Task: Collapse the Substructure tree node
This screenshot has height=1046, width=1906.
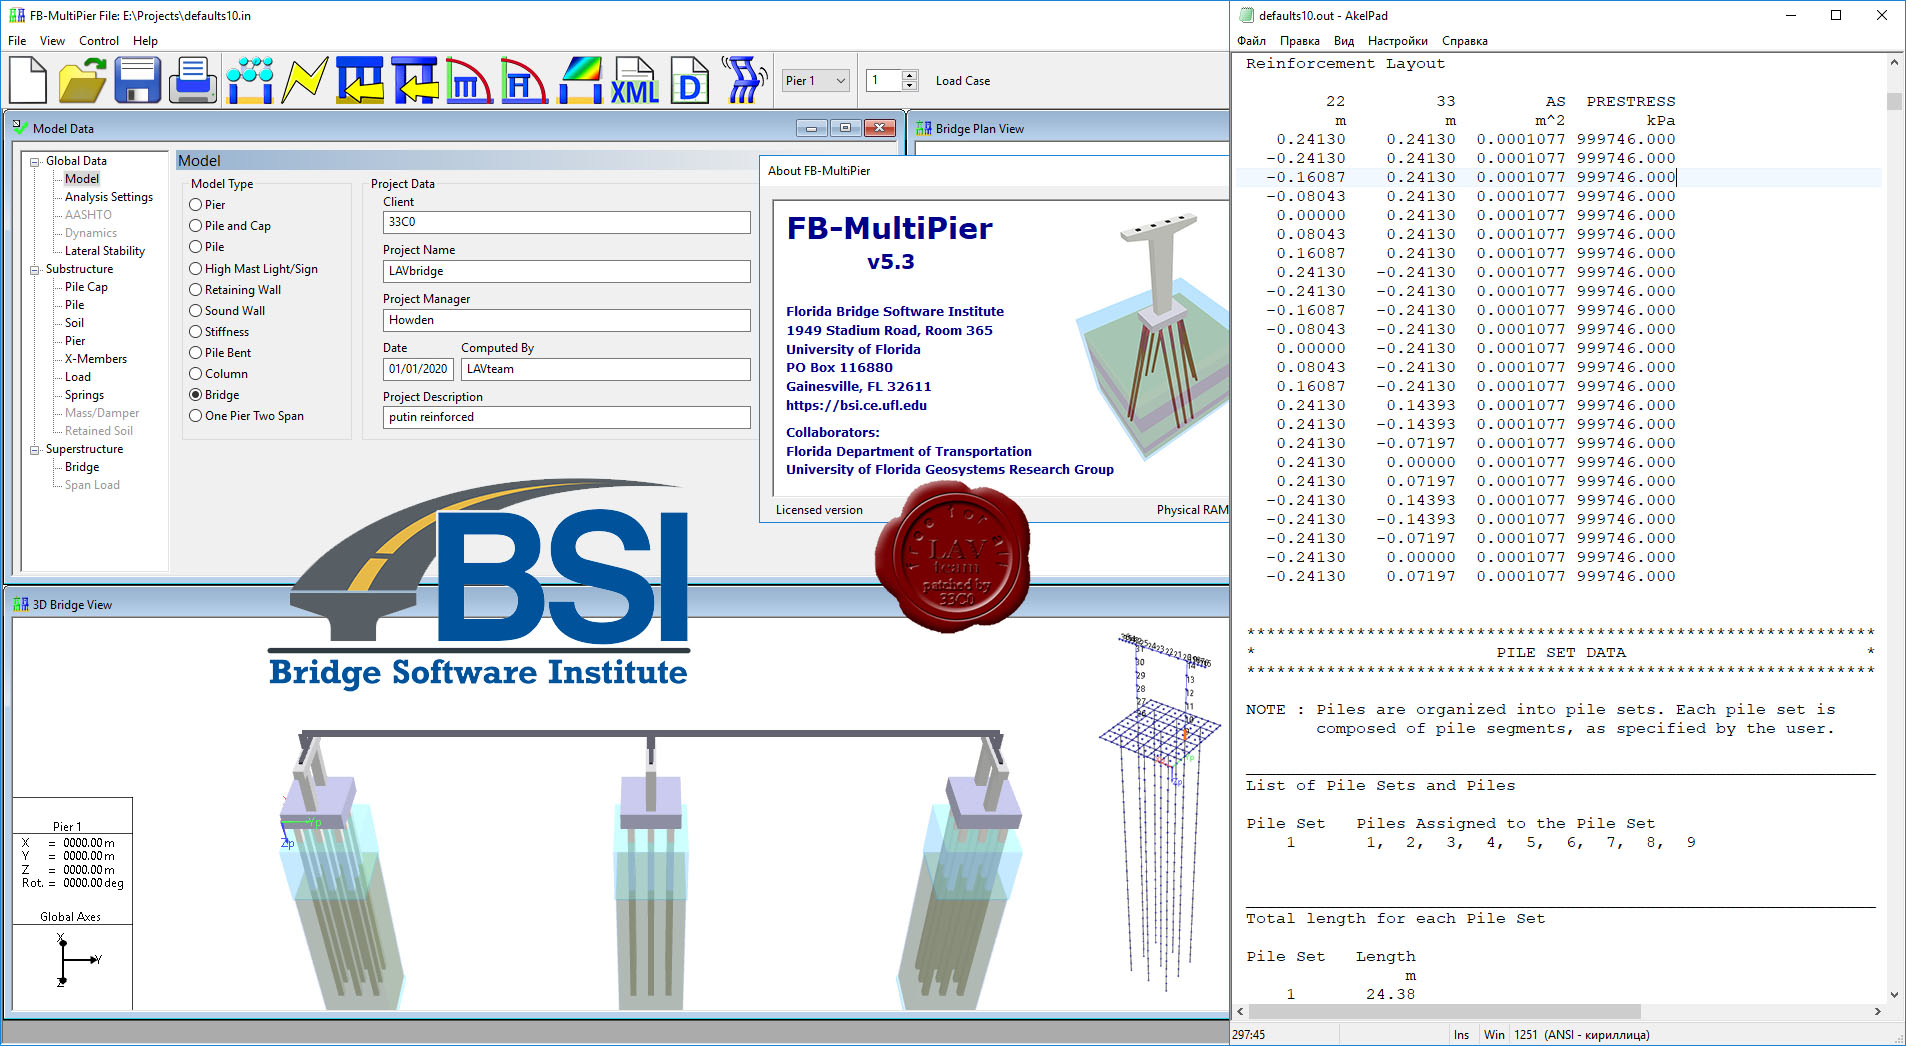Action: [x=35, y=269]
